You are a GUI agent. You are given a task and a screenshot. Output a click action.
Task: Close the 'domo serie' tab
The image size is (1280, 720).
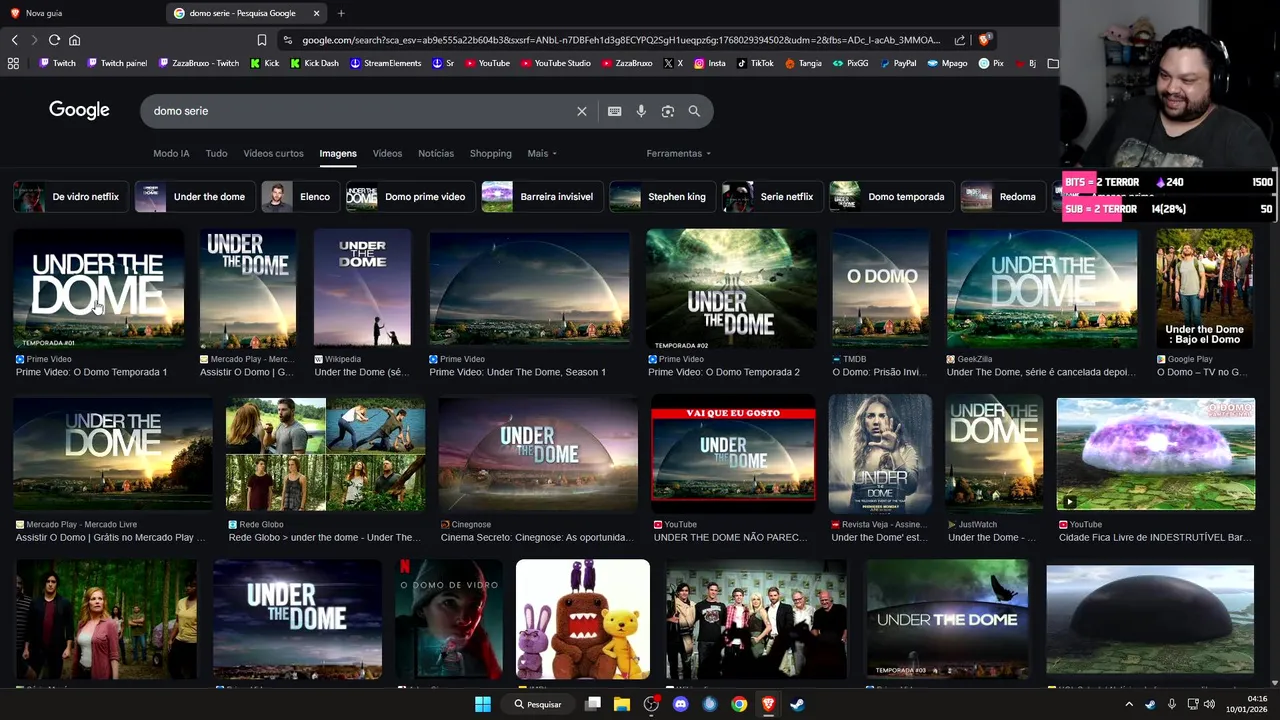pos(317,13)
